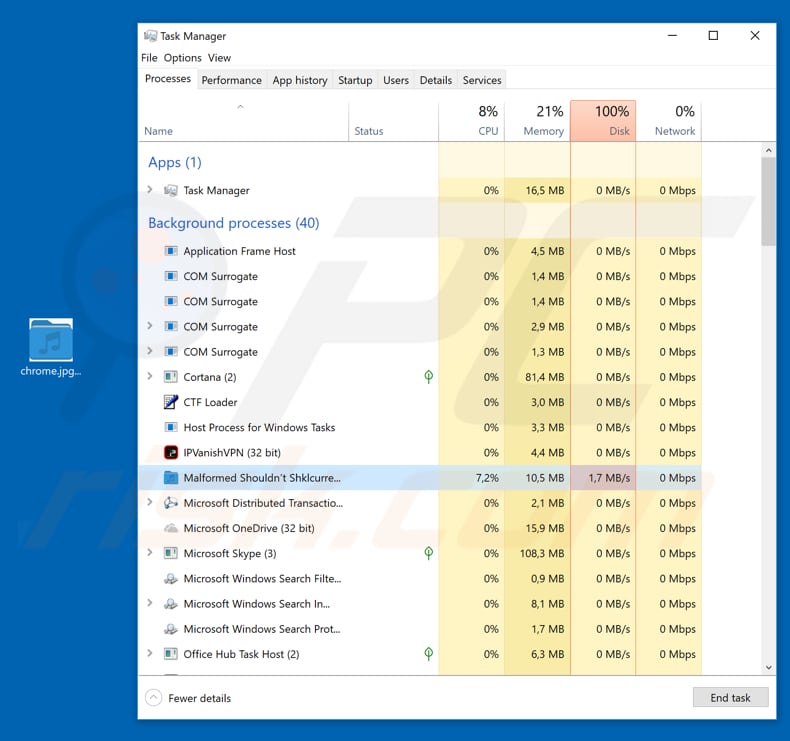Expand the COM Surrogate 2,9 MB row

pos(150,326)
